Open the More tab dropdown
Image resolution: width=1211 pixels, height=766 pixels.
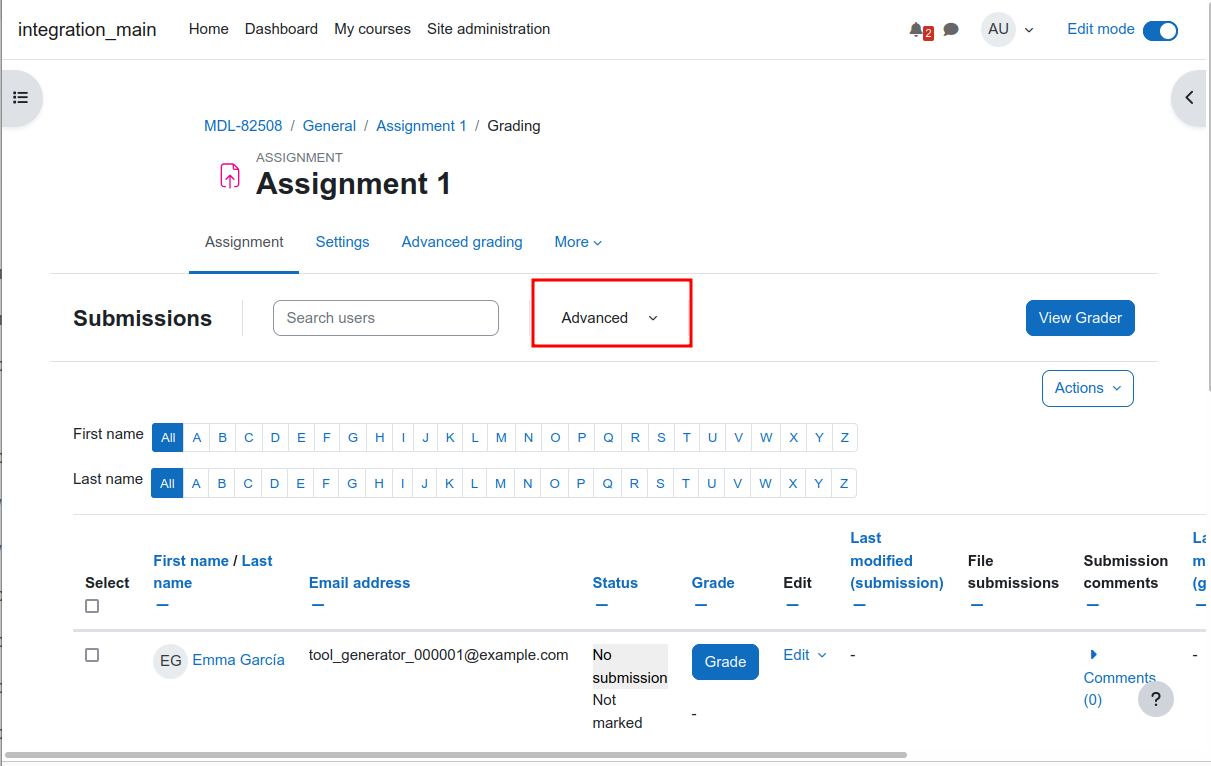(x=578, y=242)
